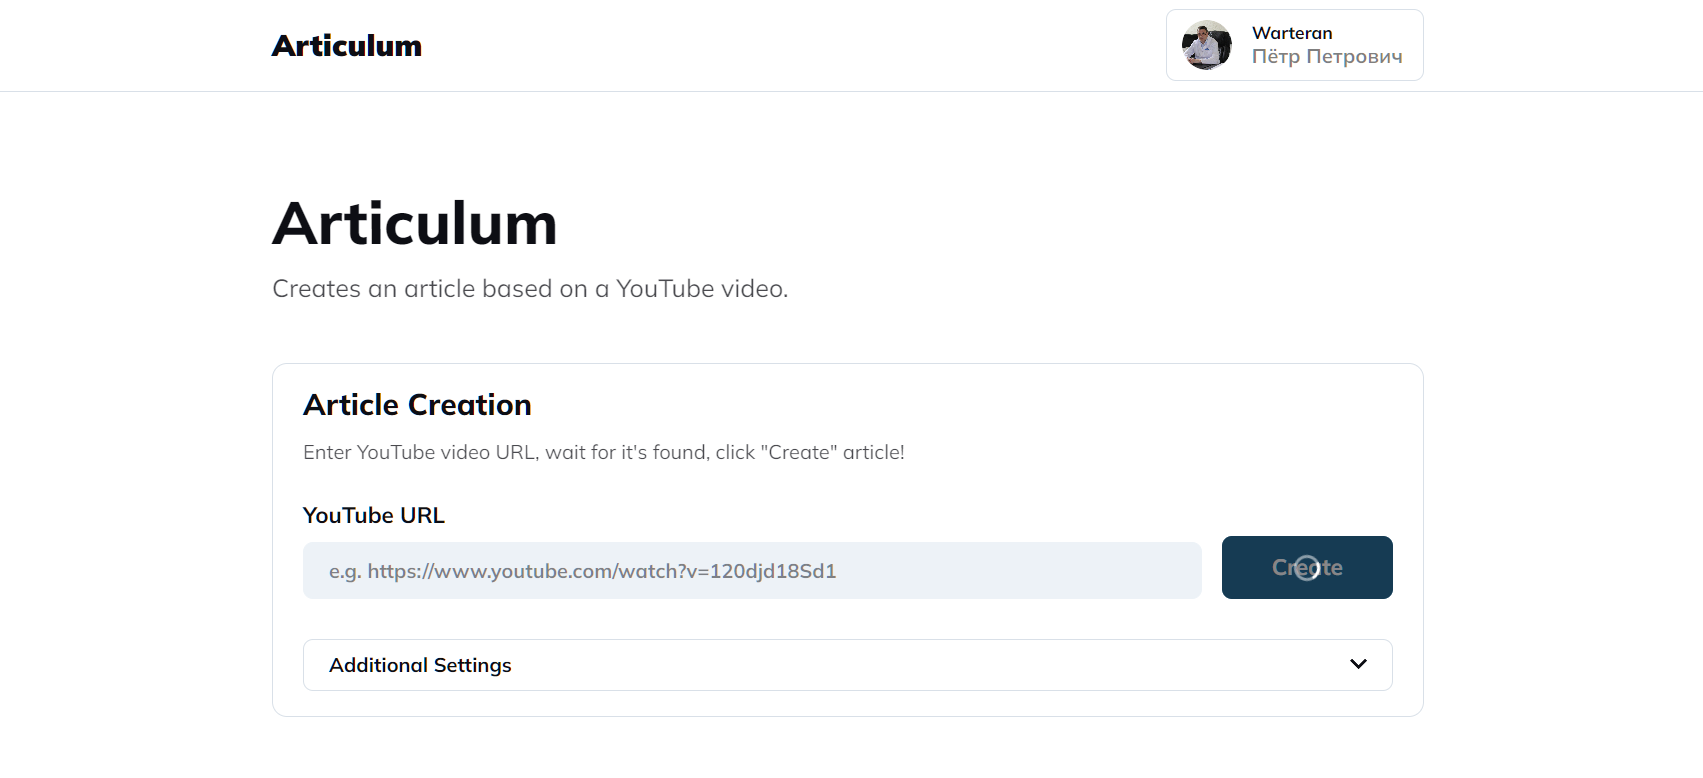
Task: Click the loading spinner on Create
Action: click(1306, 568)
